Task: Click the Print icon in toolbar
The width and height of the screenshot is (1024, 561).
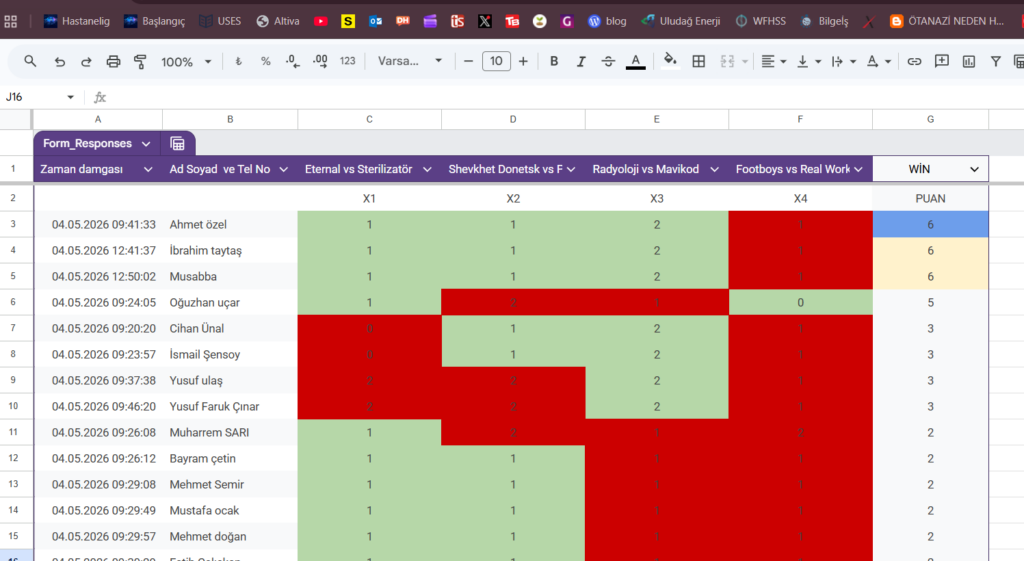Action: click(x=113, y=61)
